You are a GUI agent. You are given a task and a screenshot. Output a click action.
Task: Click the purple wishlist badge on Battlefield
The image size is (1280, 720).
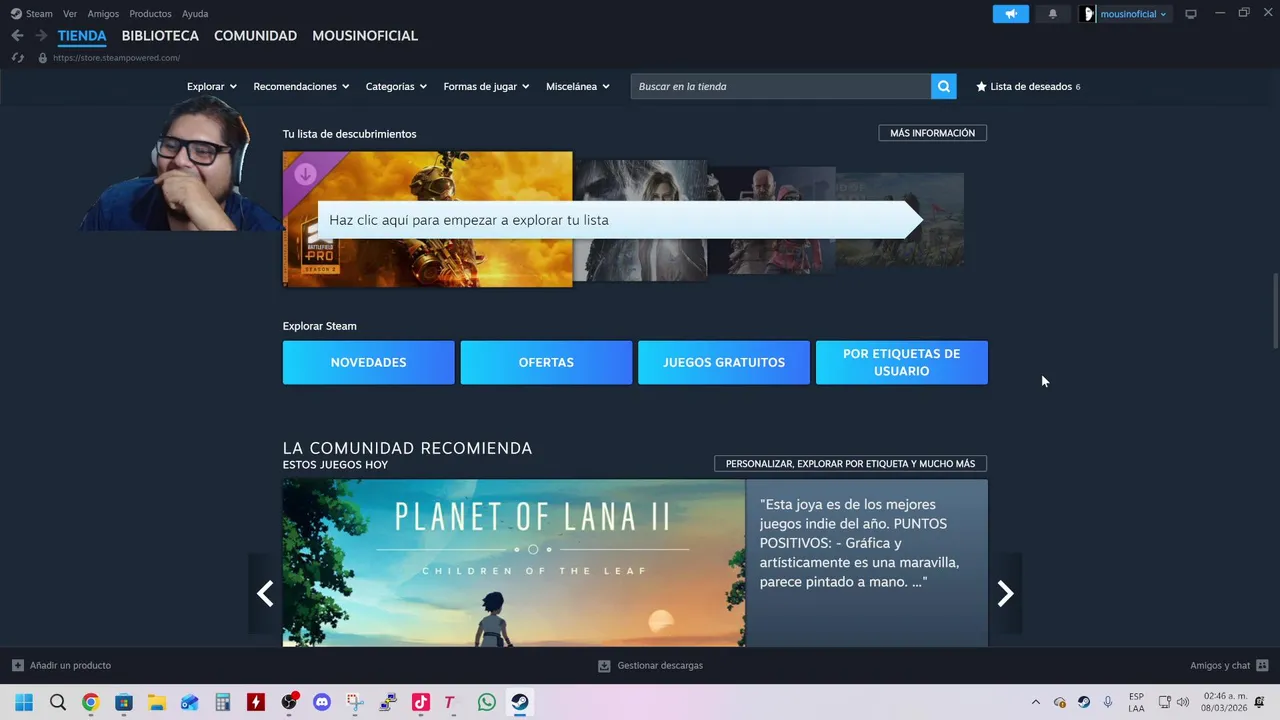[x=305, y=174]
